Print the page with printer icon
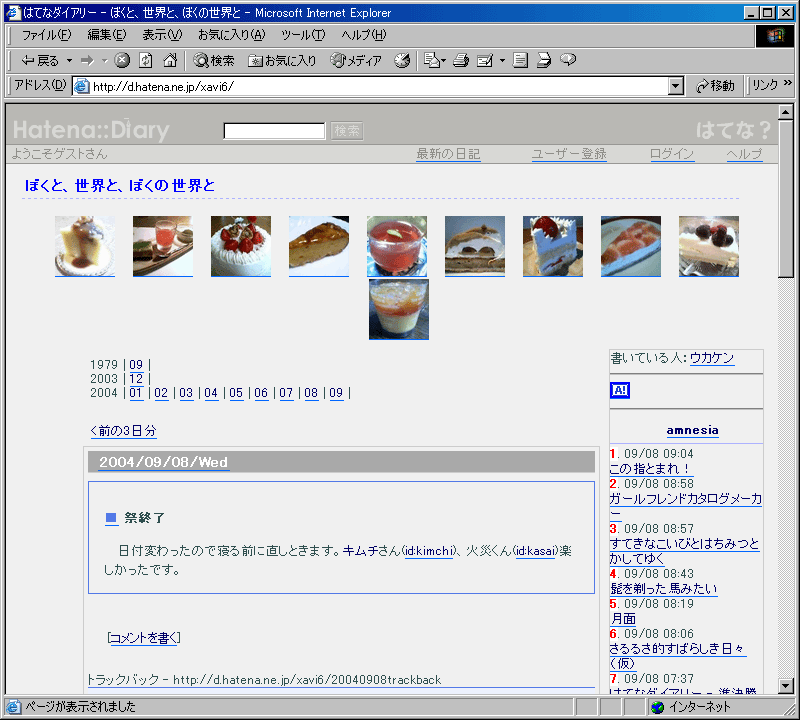Viewport: 800px width, 720px height. point(461,61)
